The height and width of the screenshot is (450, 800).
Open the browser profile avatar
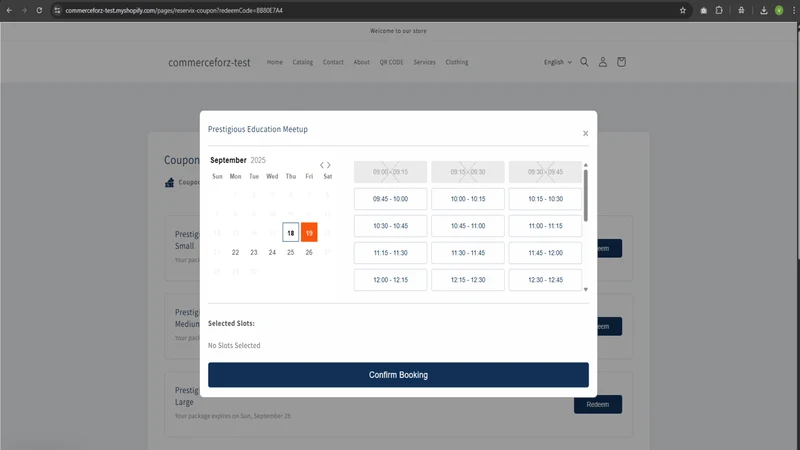pos(779,10)
